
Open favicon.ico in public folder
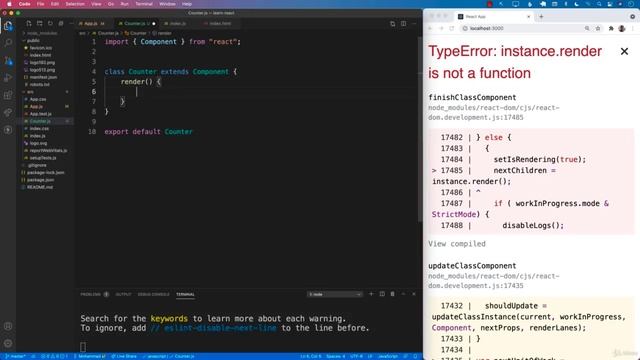coord(40,48)
